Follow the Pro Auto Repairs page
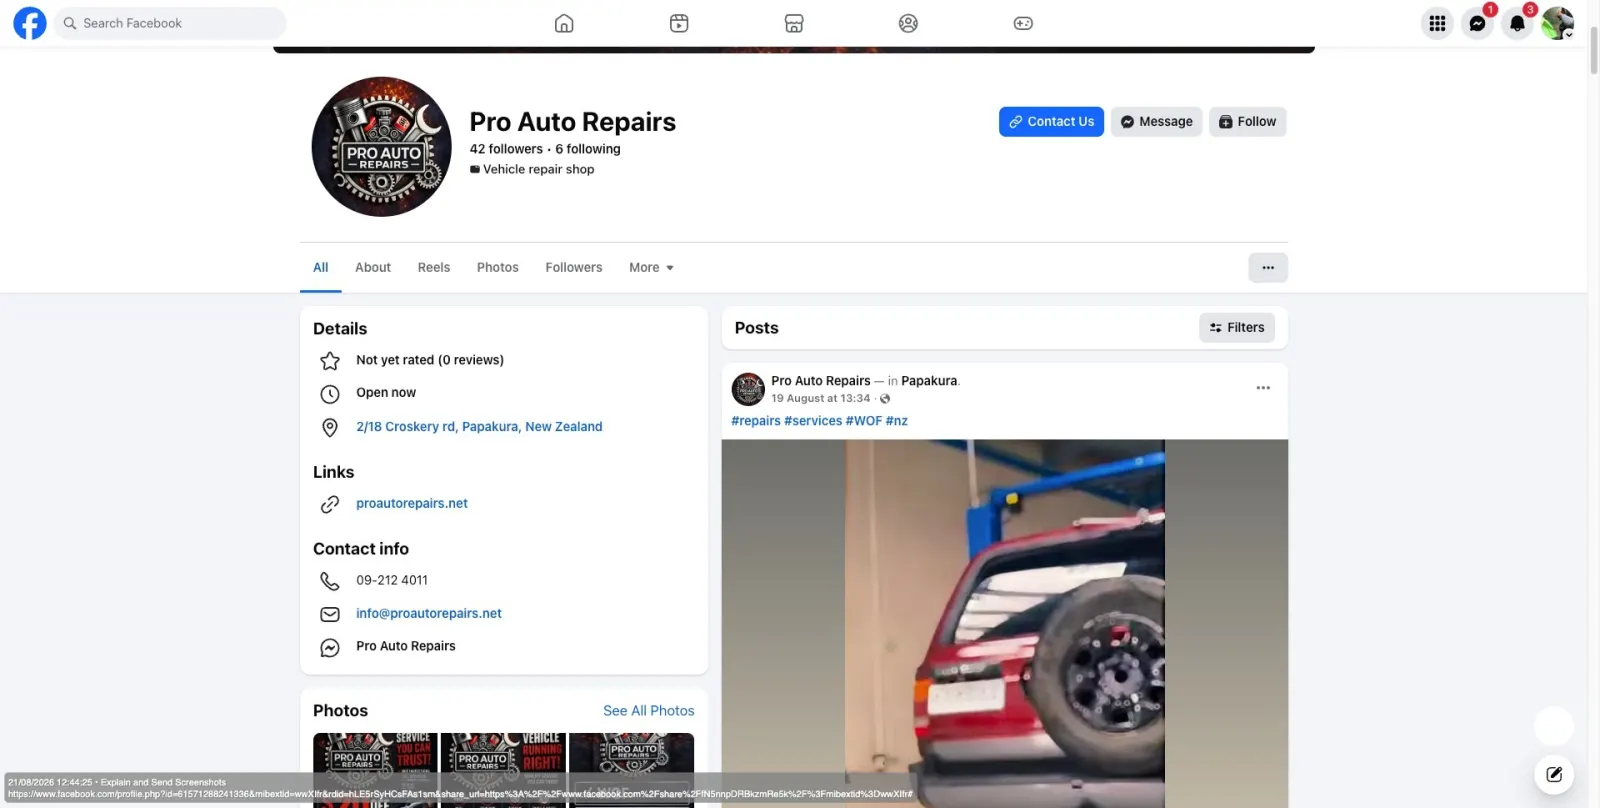This screenshot has width=1600, height=808. click(1247, 122)
